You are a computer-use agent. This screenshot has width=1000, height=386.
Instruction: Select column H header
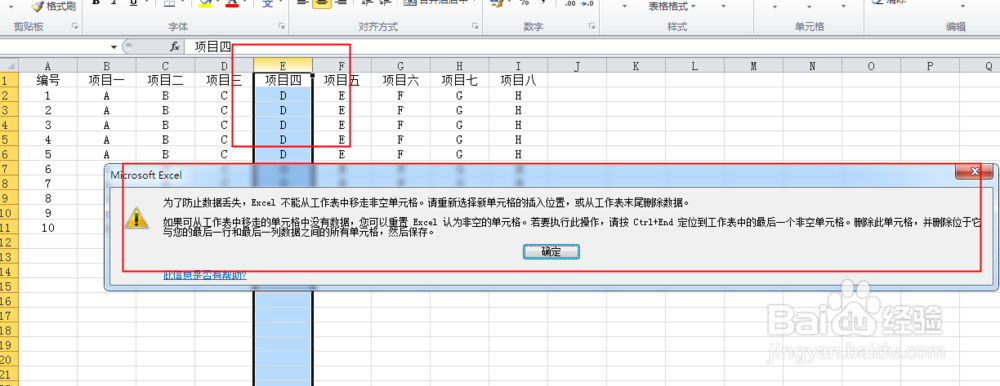[459, 66]
